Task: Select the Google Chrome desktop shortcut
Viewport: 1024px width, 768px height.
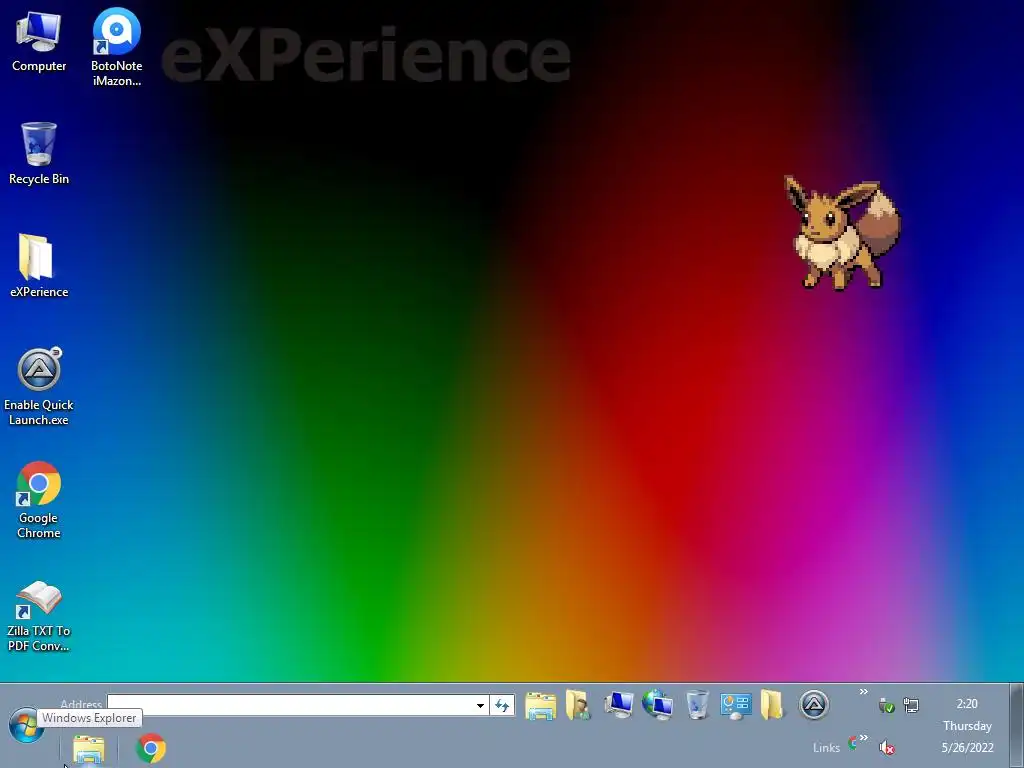Action: 39,500
